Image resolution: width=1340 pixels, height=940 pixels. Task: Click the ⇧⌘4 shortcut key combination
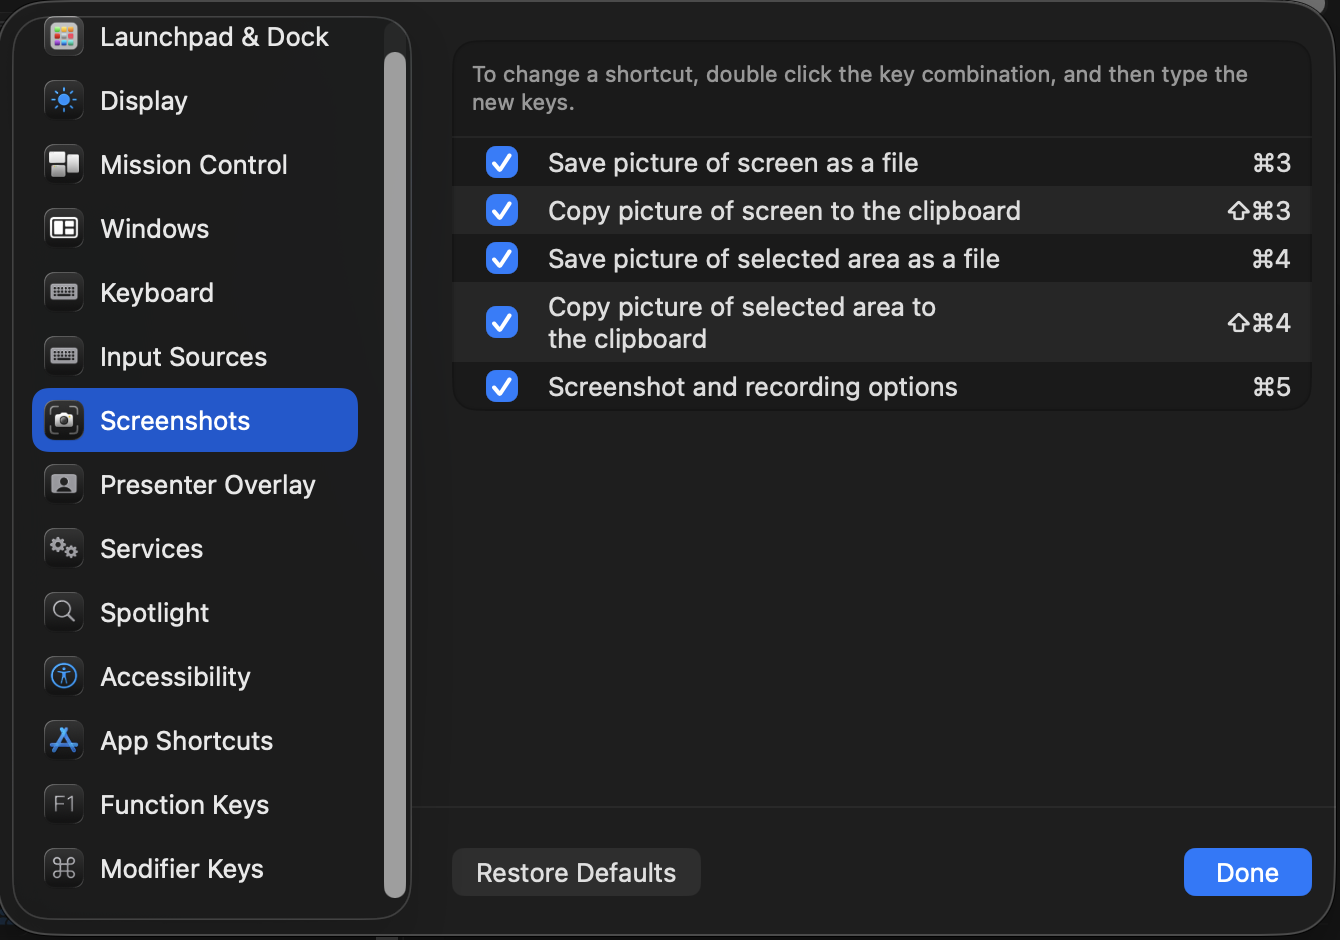click(1258, 323)
